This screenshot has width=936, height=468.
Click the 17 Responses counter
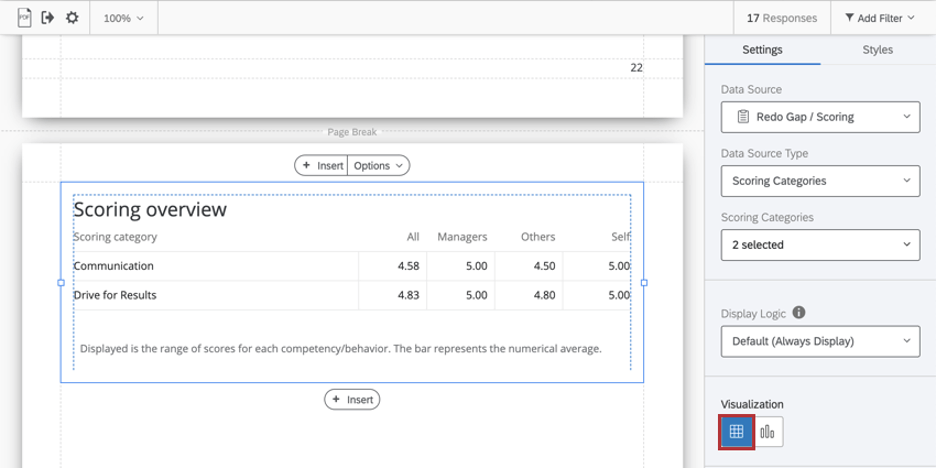tap(781, 18)
